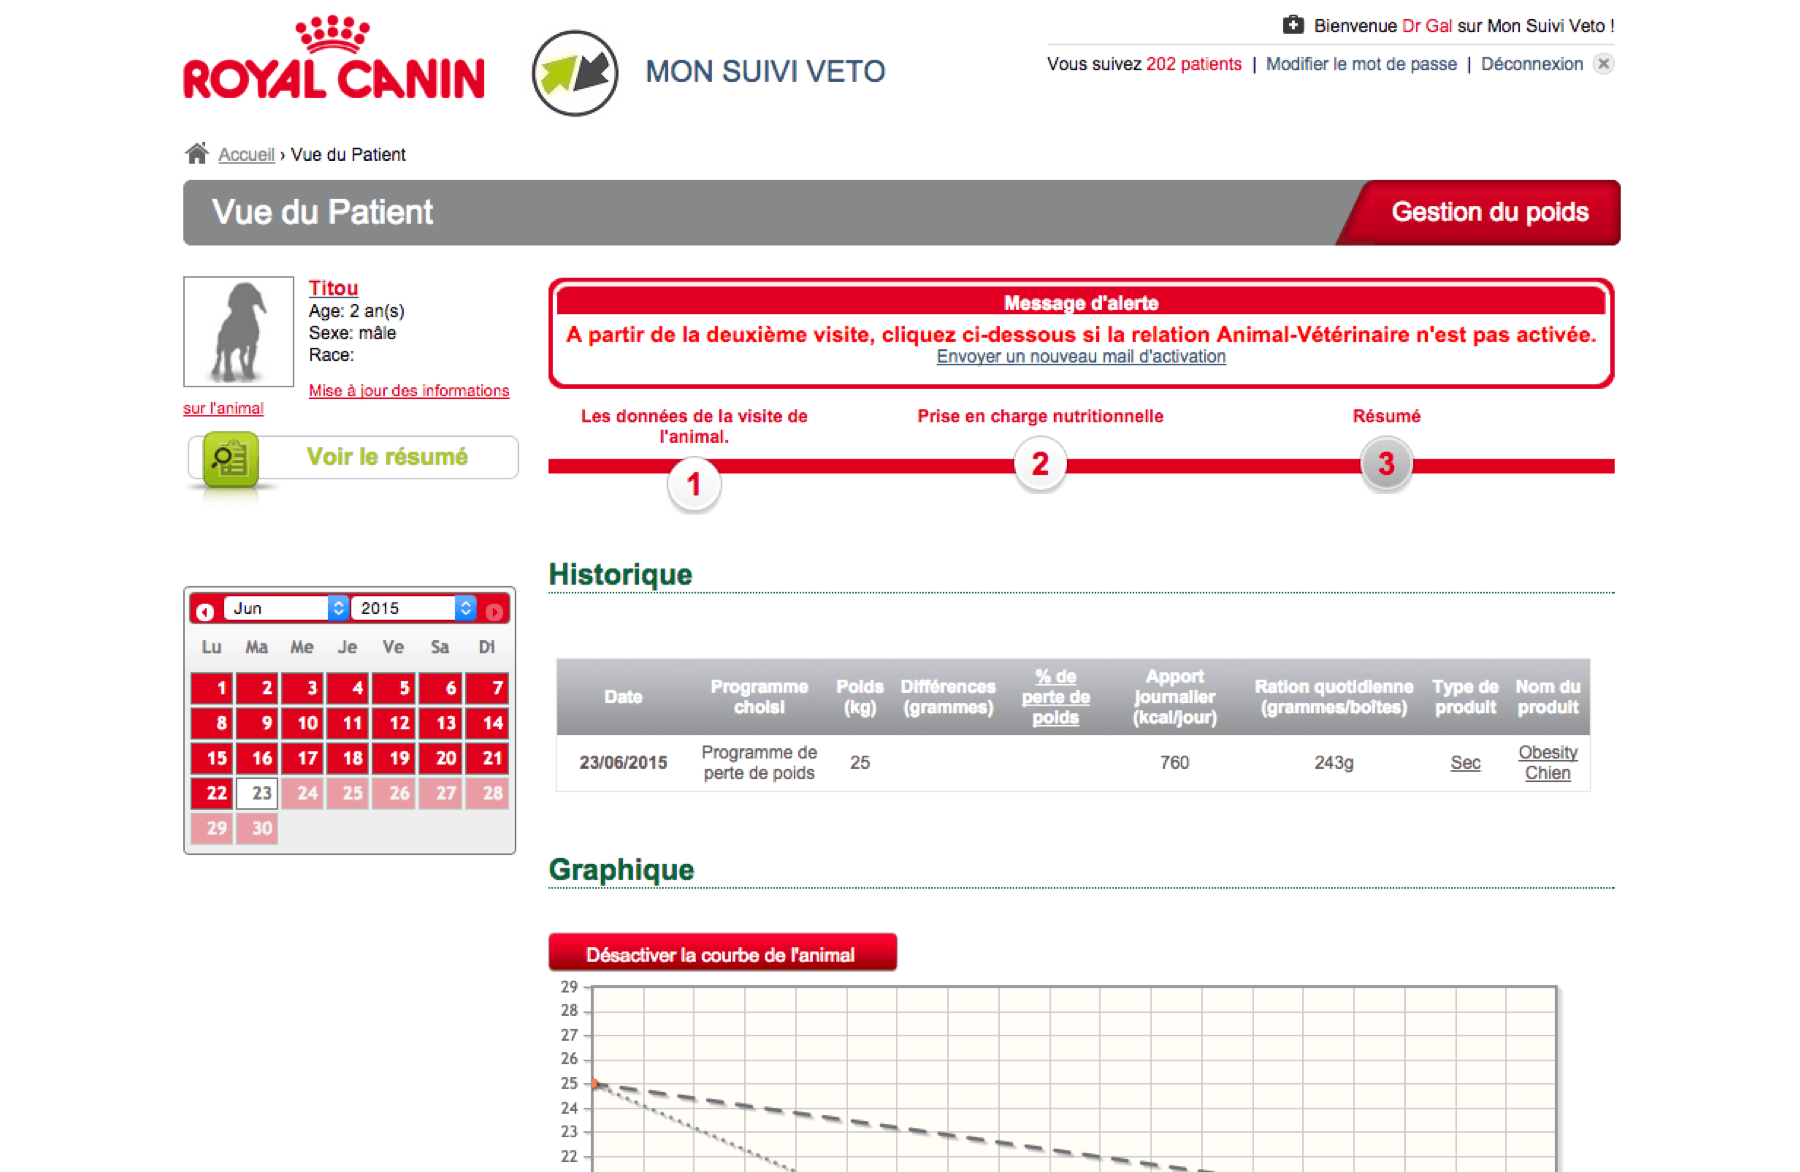
Task: Click the 243g ration cell
Action: pyautogui.click(x=1333, y=763)
